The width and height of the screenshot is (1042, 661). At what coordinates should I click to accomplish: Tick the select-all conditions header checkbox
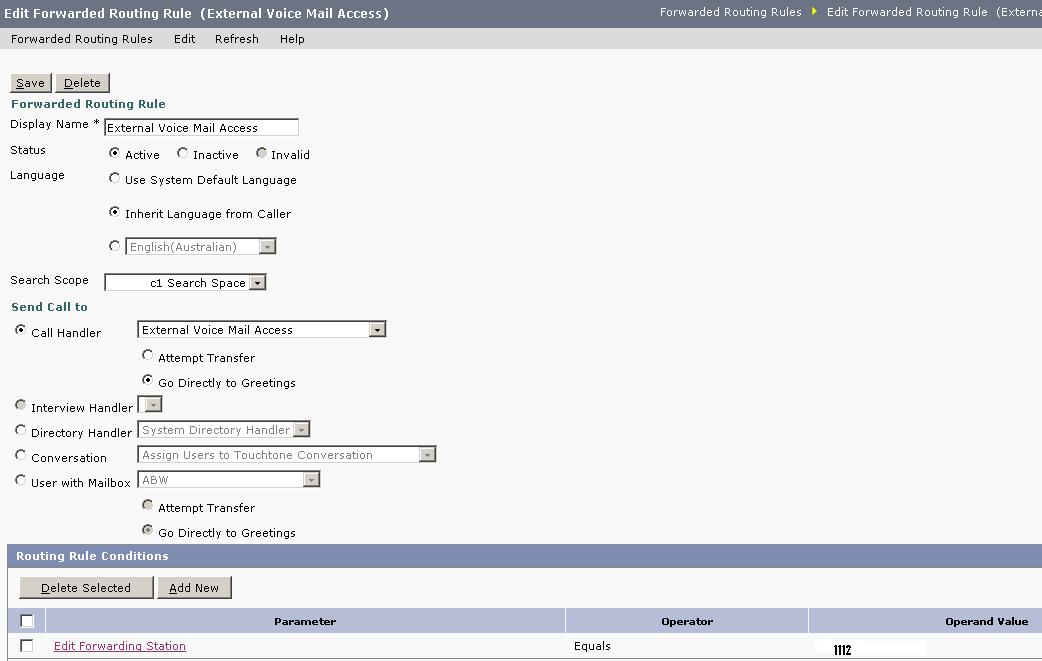pyautogui.click(x=27, y=621)
